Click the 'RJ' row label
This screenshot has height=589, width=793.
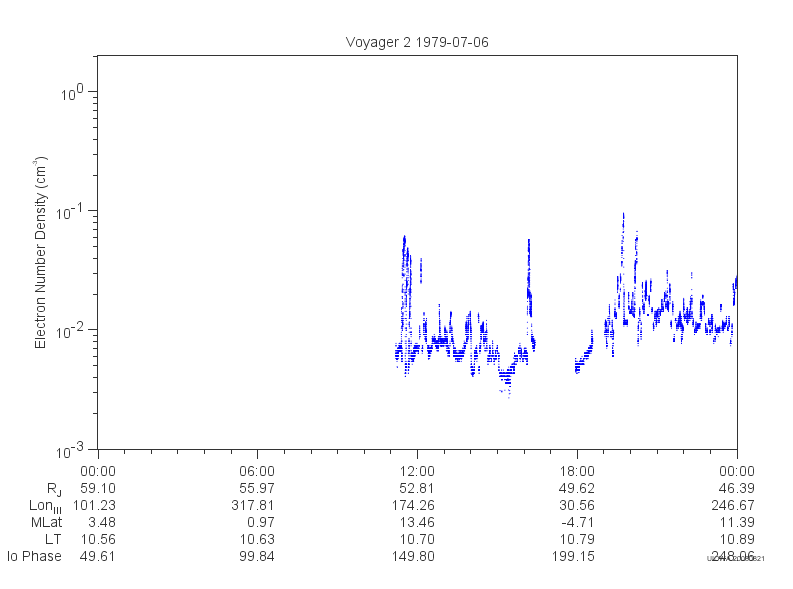tap(54, 489)
